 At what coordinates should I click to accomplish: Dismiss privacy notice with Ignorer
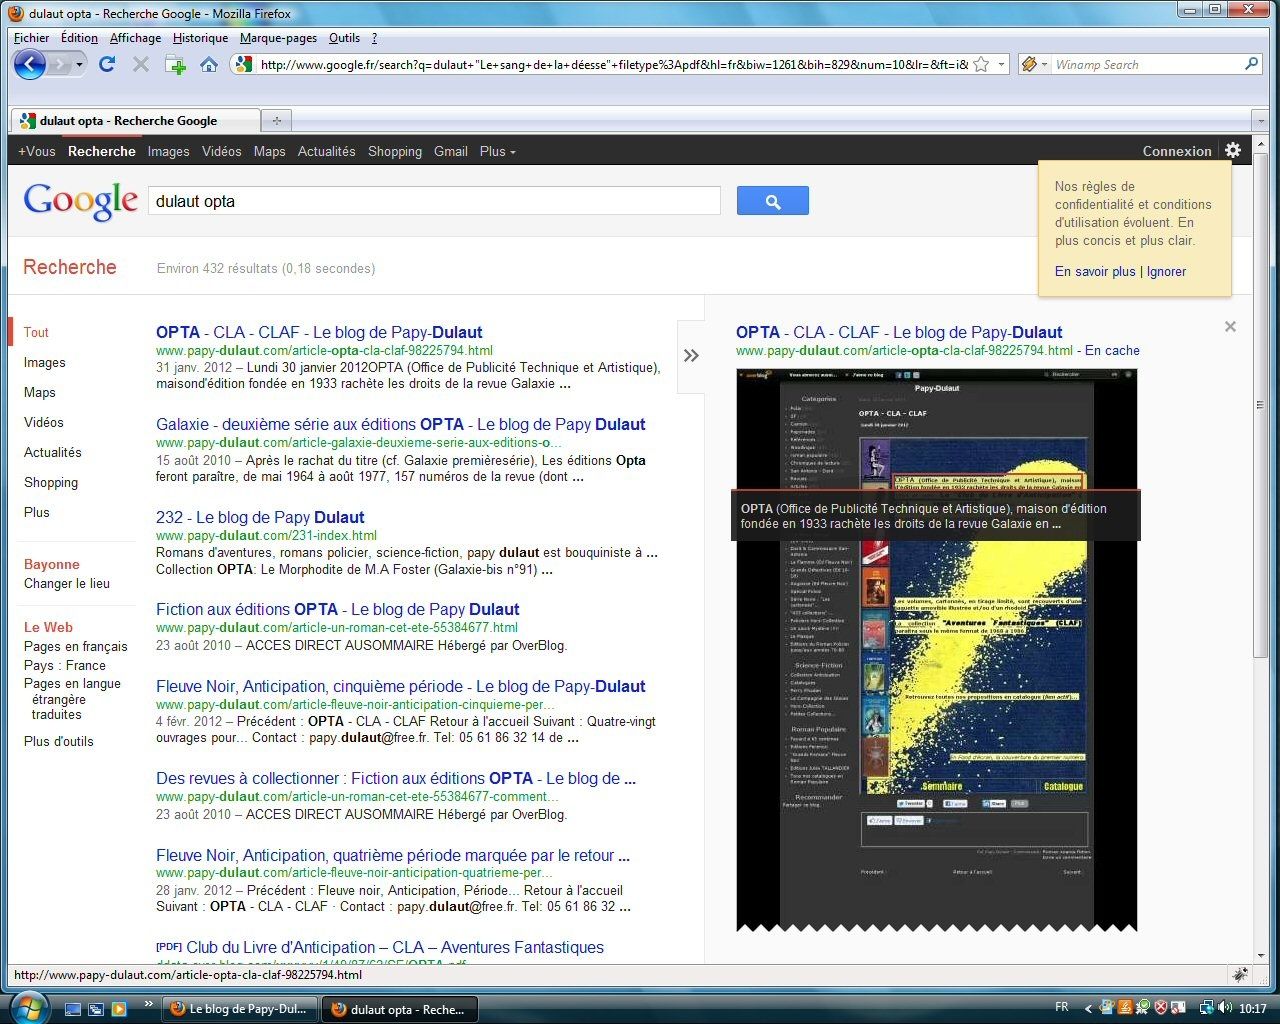tap(1166, 271)
